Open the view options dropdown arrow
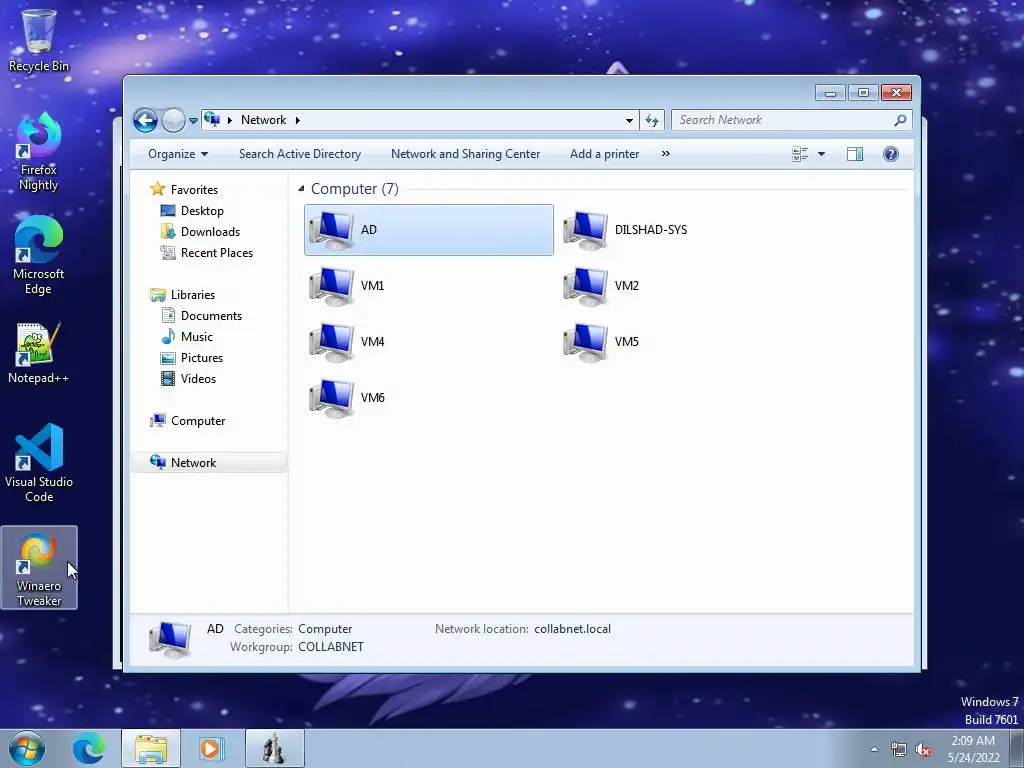 (x=822, y=154)
